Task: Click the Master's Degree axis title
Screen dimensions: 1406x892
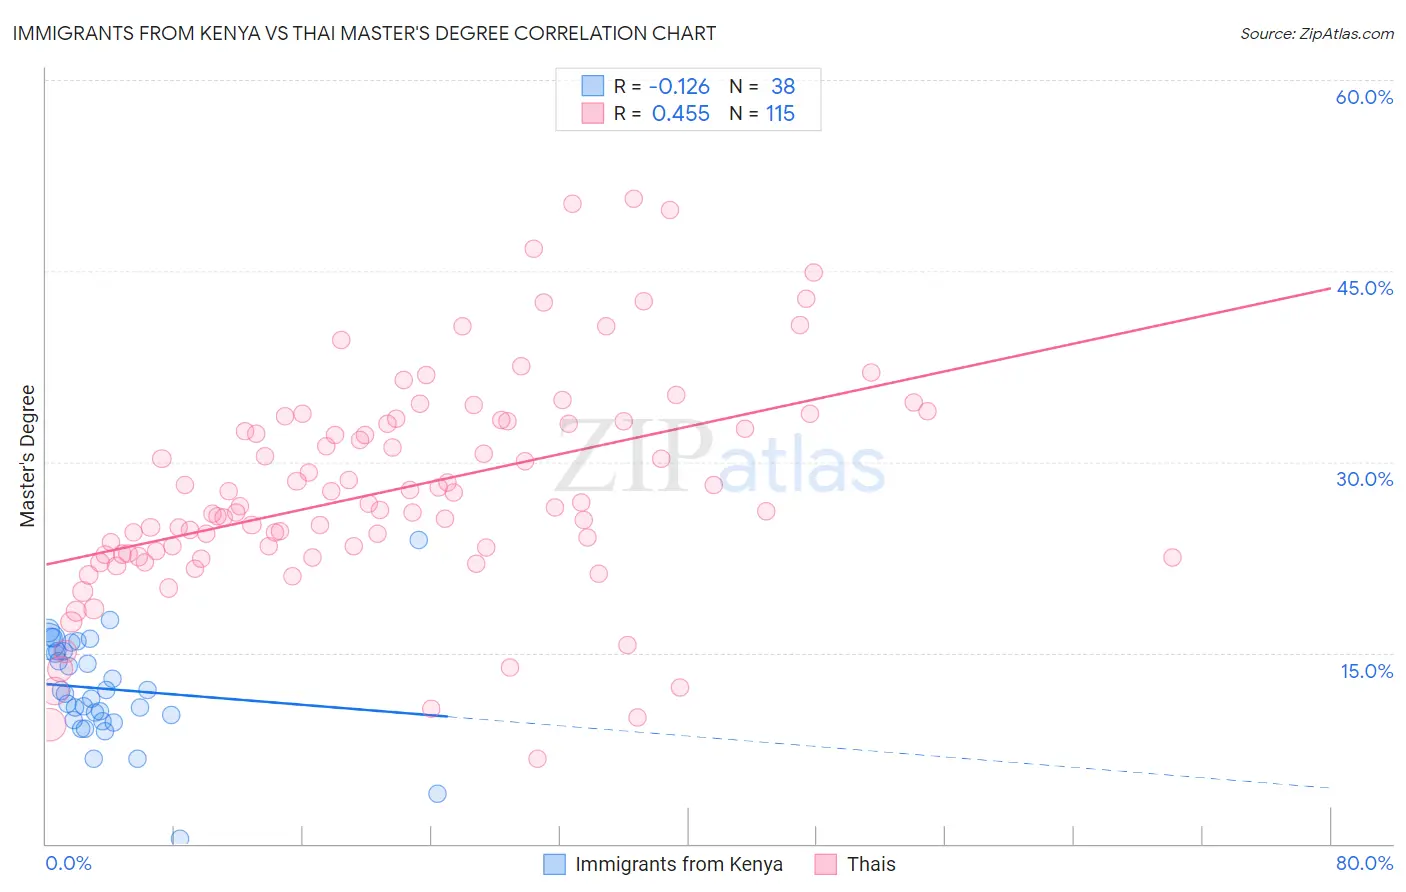Action: point(27,456)
